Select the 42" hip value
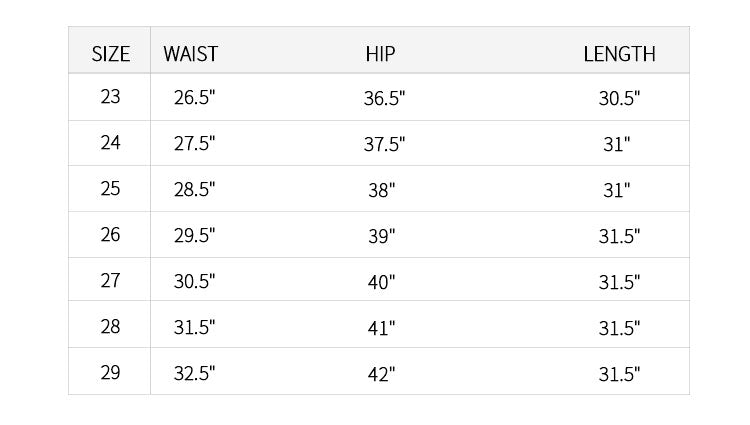 [381, 374]
